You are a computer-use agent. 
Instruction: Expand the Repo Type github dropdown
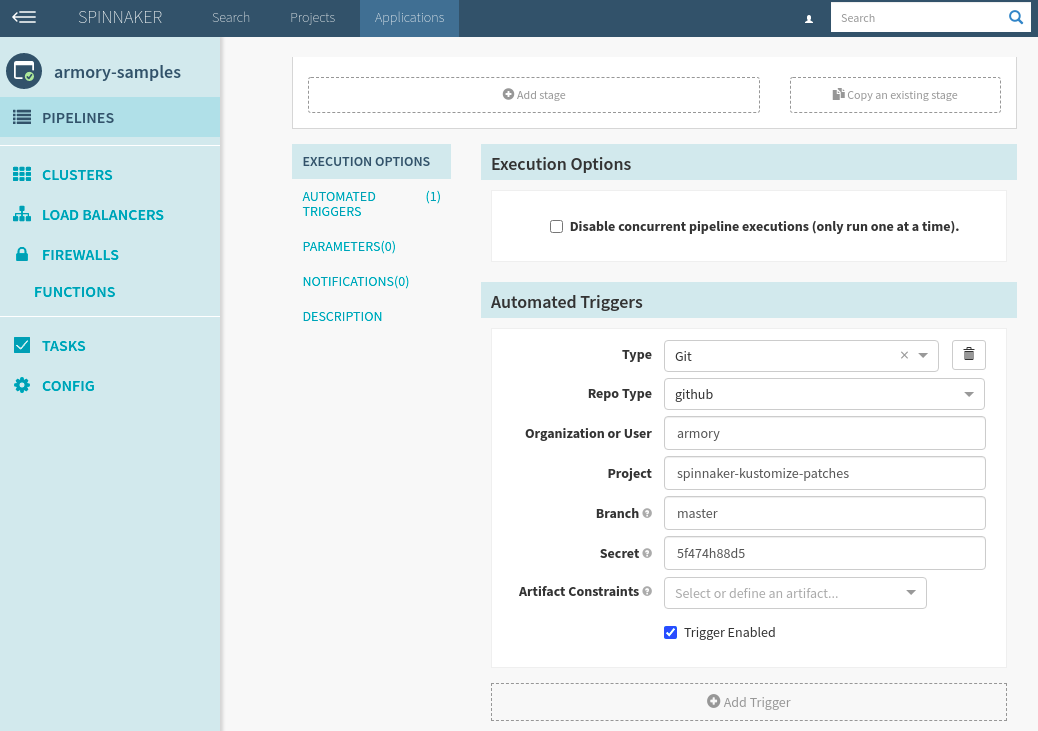coord(968,394)
